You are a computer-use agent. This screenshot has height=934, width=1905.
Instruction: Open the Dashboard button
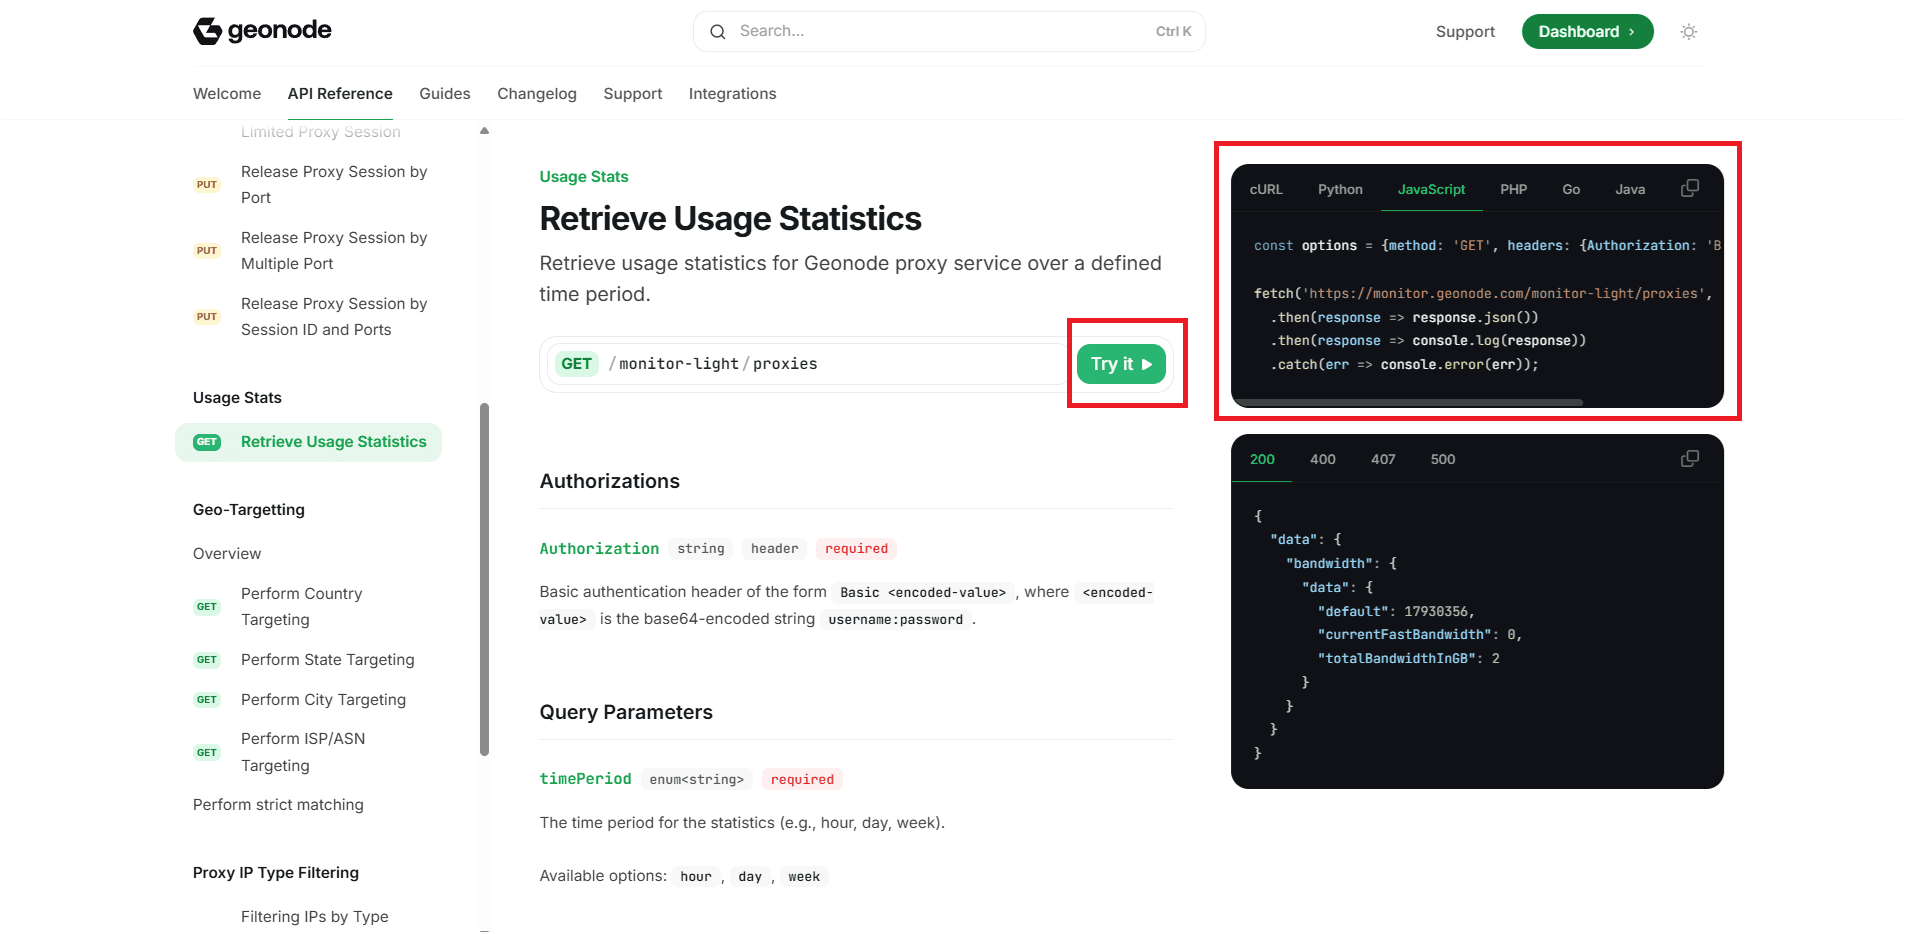tap(1586, 32)
